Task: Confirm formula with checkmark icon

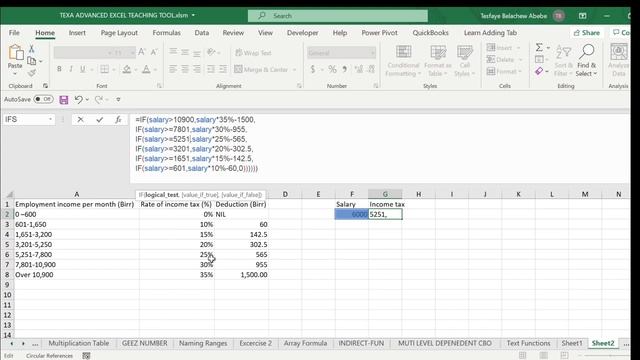Action: click(99, 120)
